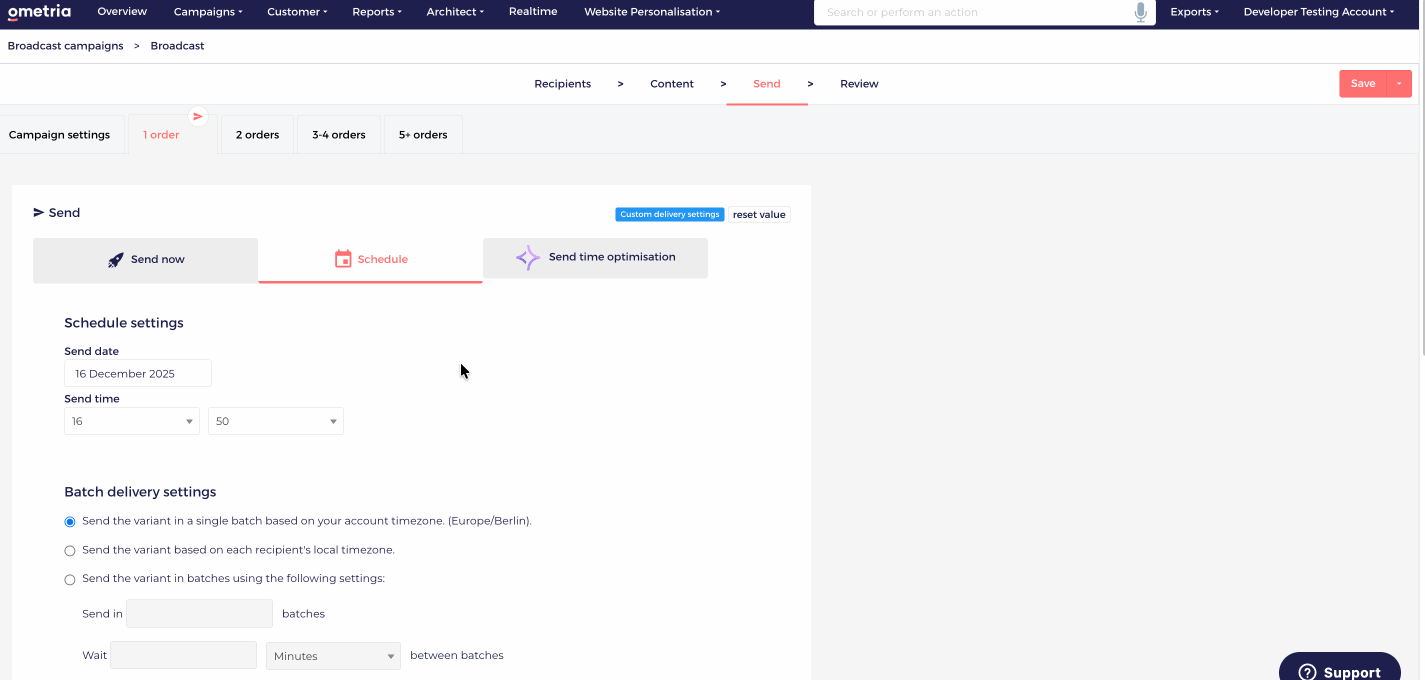This screenshot has height=680, width=1425.
Task: Open the Realtime page
Action: [533, 12]
